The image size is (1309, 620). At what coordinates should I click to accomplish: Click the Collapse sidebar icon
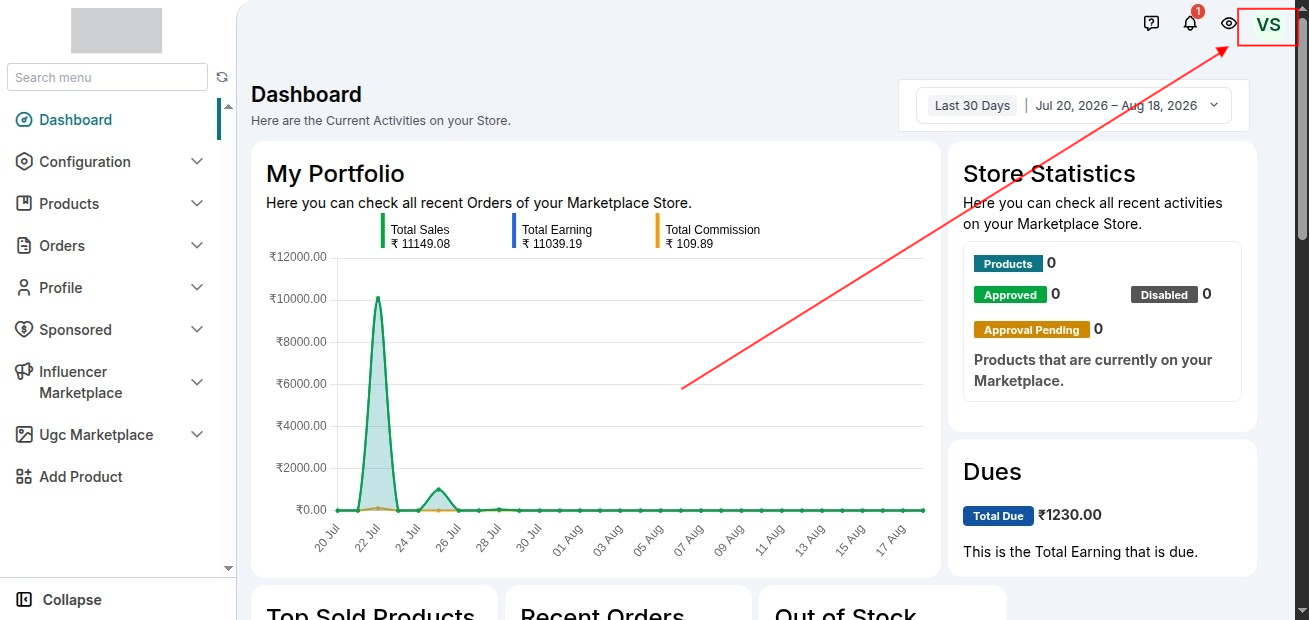coord(24,600)
